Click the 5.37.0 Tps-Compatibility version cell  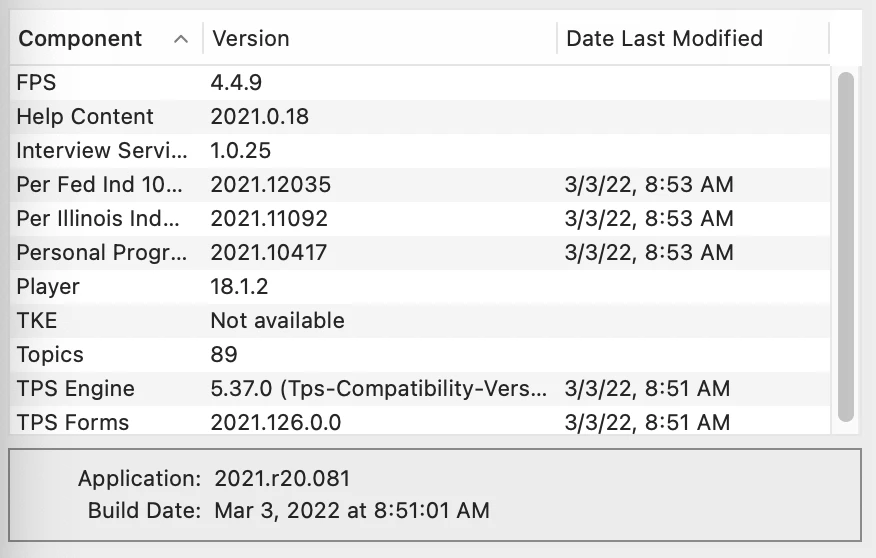tap(379, 389)
